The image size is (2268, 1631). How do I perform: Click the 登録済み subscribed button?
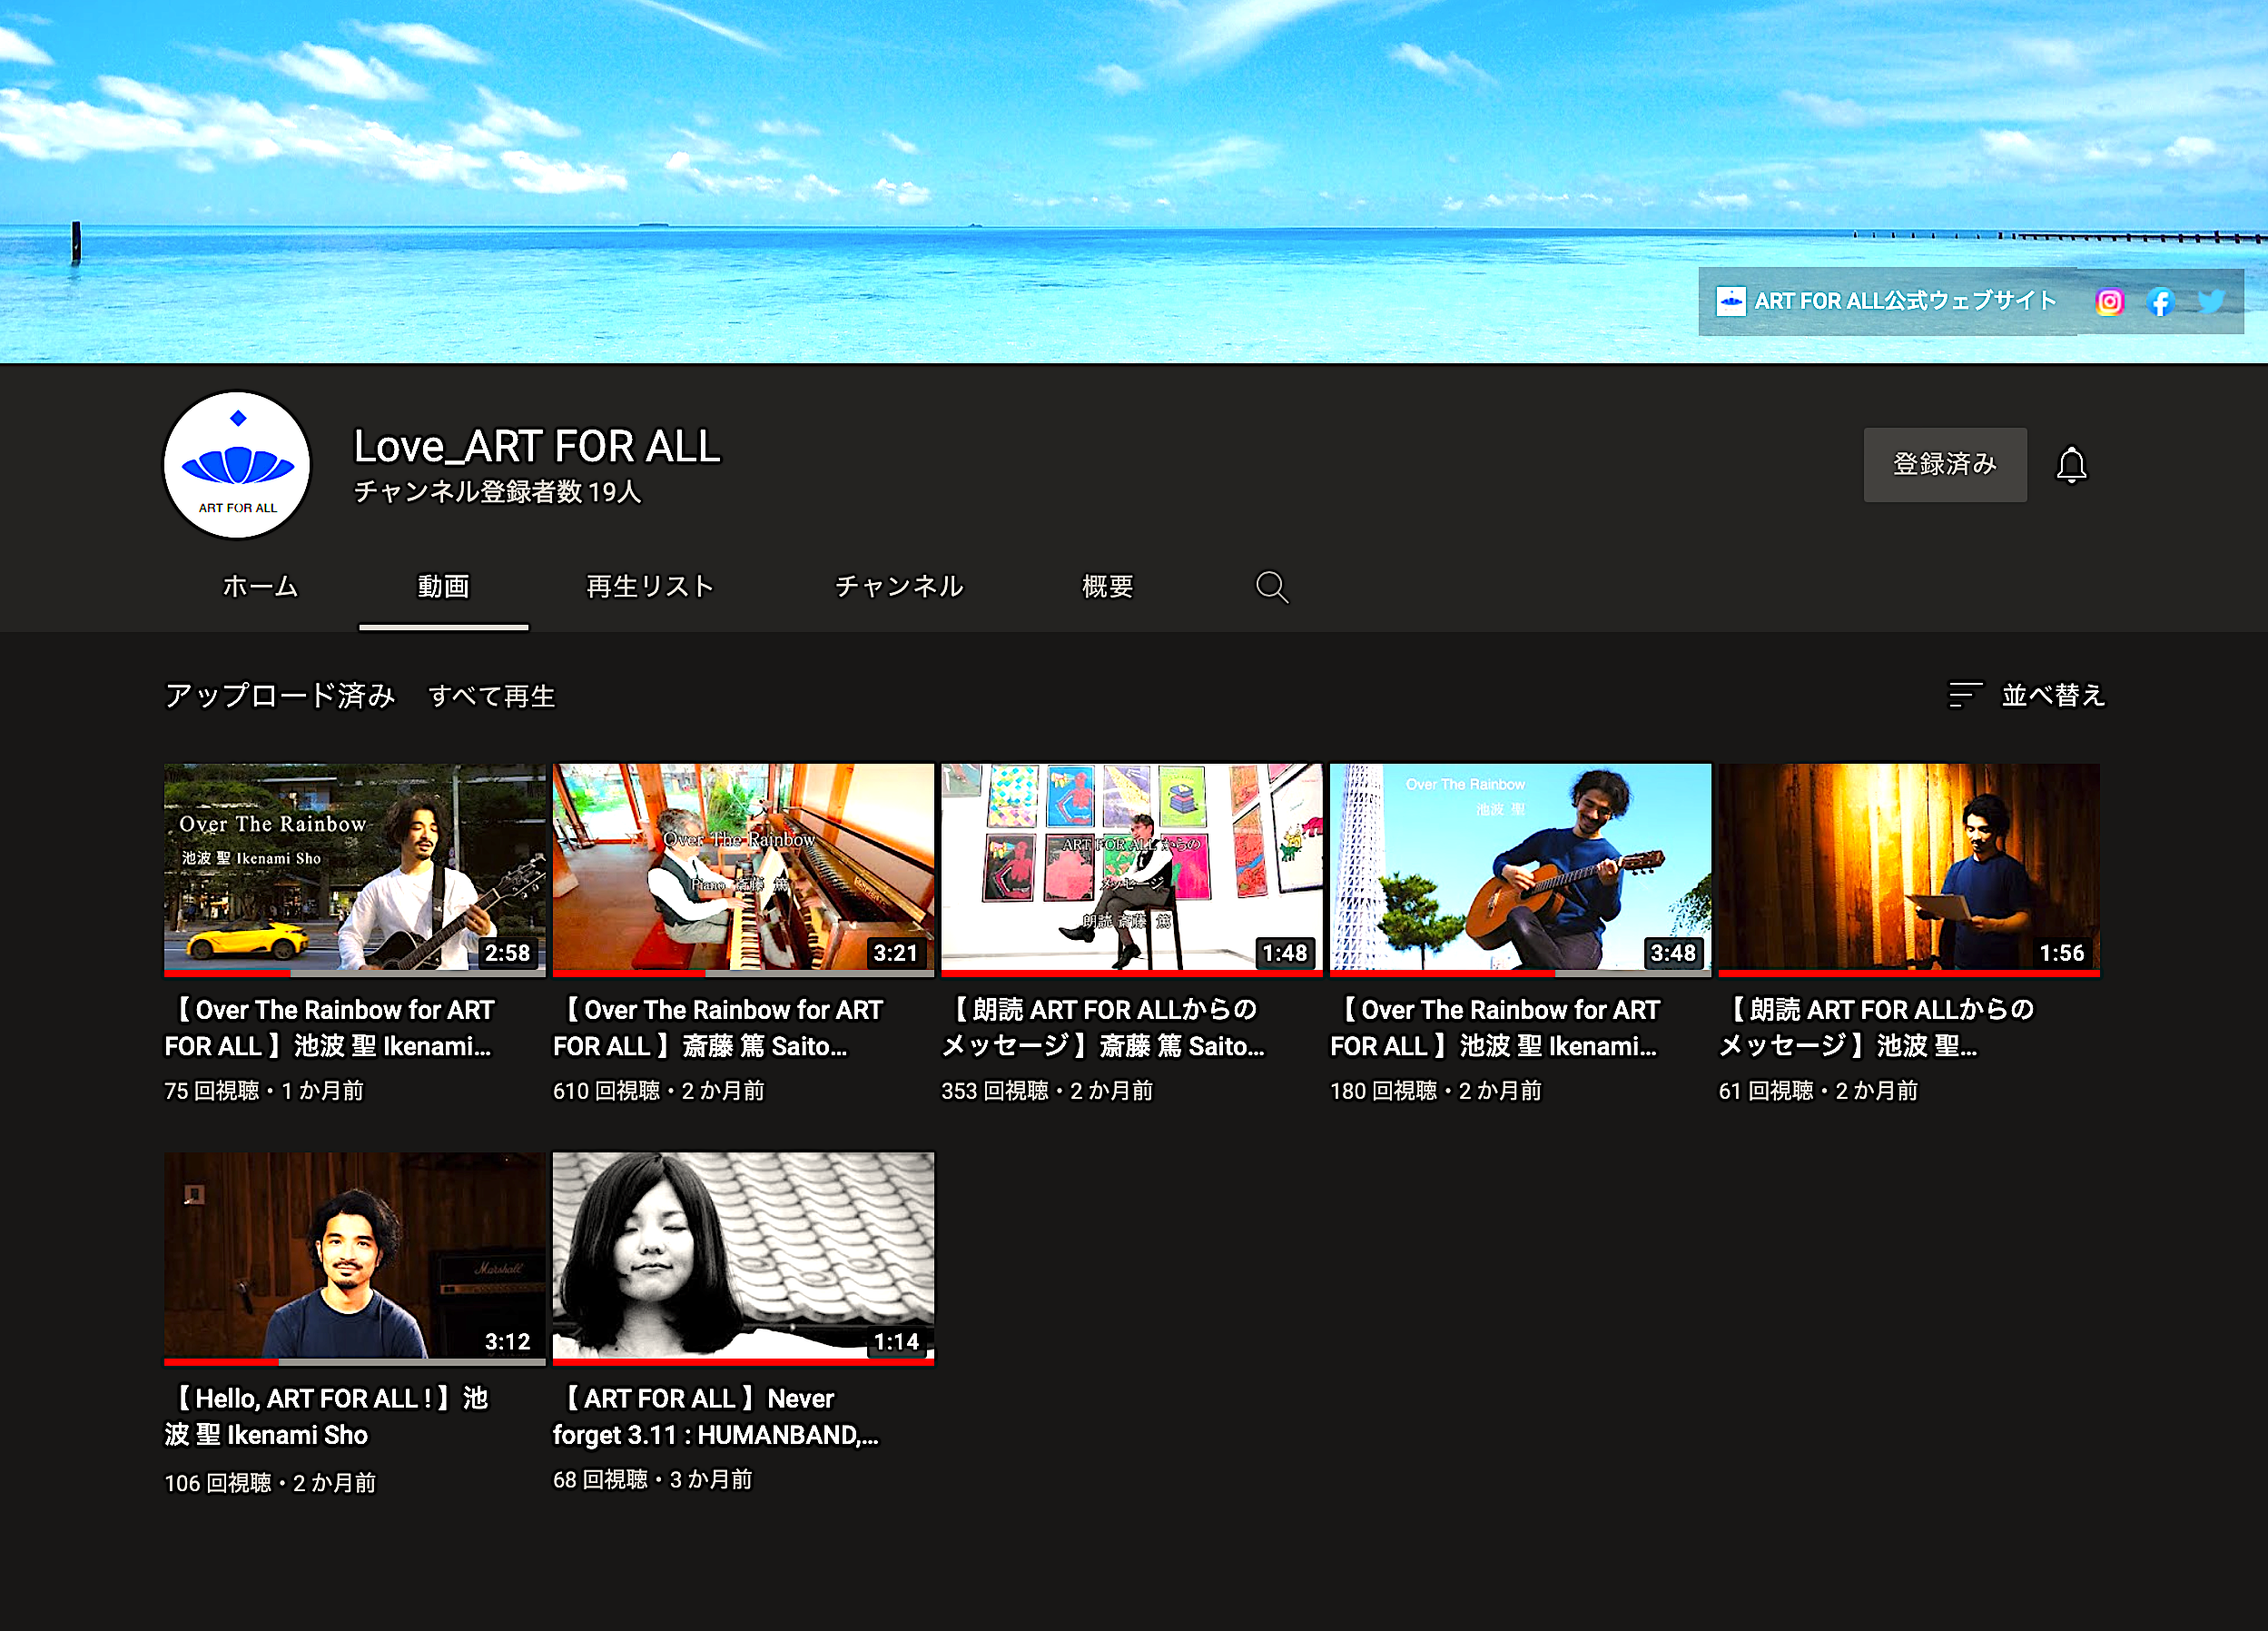(x=1945, y=465)
